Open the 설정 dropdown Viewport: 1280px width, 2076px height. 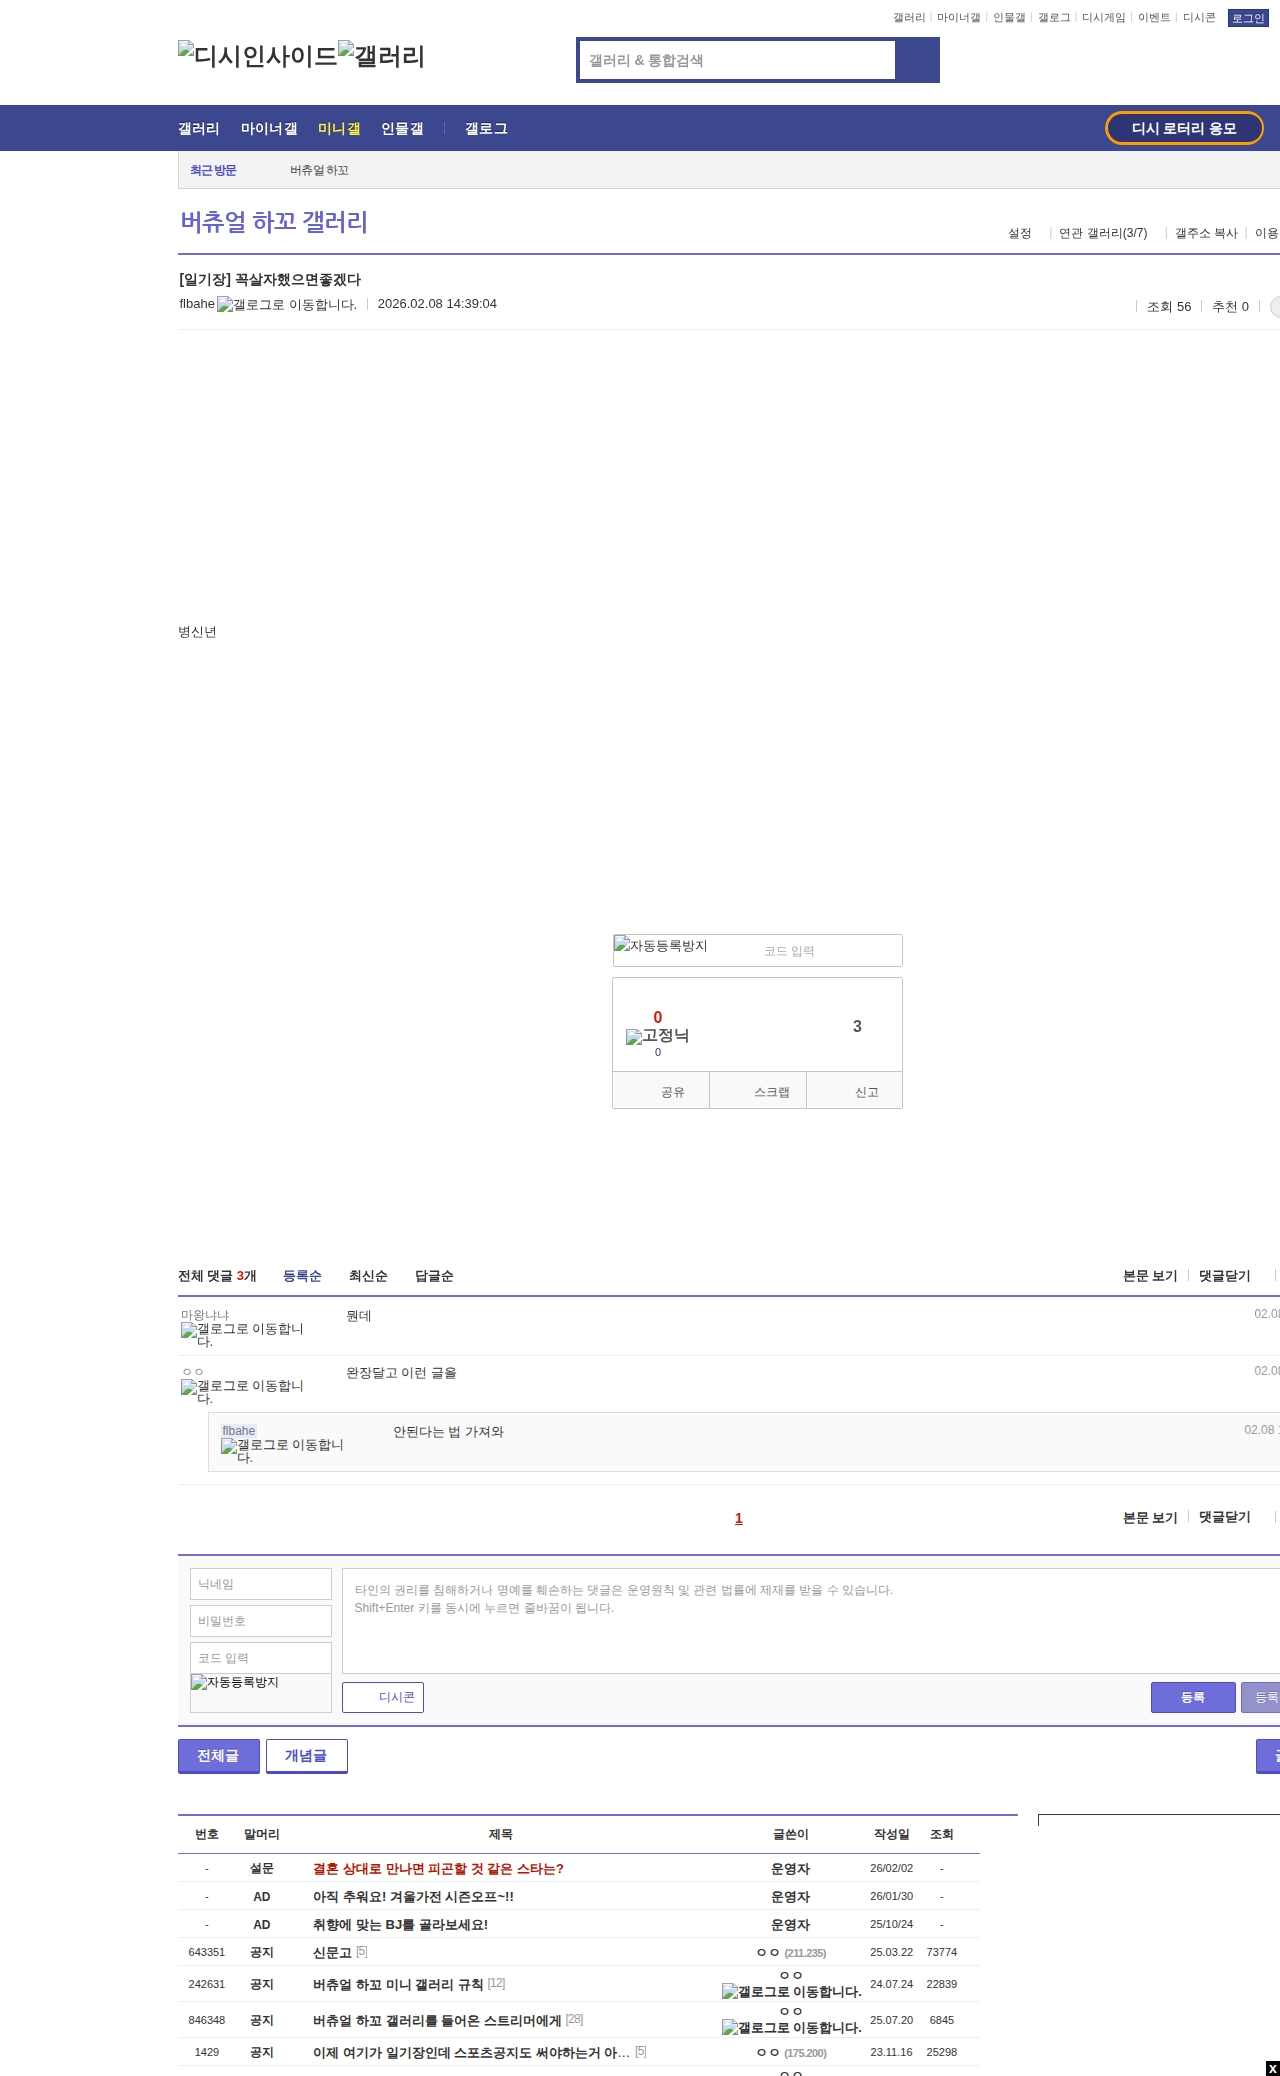pyautogui.click(x=1019, y=233)
